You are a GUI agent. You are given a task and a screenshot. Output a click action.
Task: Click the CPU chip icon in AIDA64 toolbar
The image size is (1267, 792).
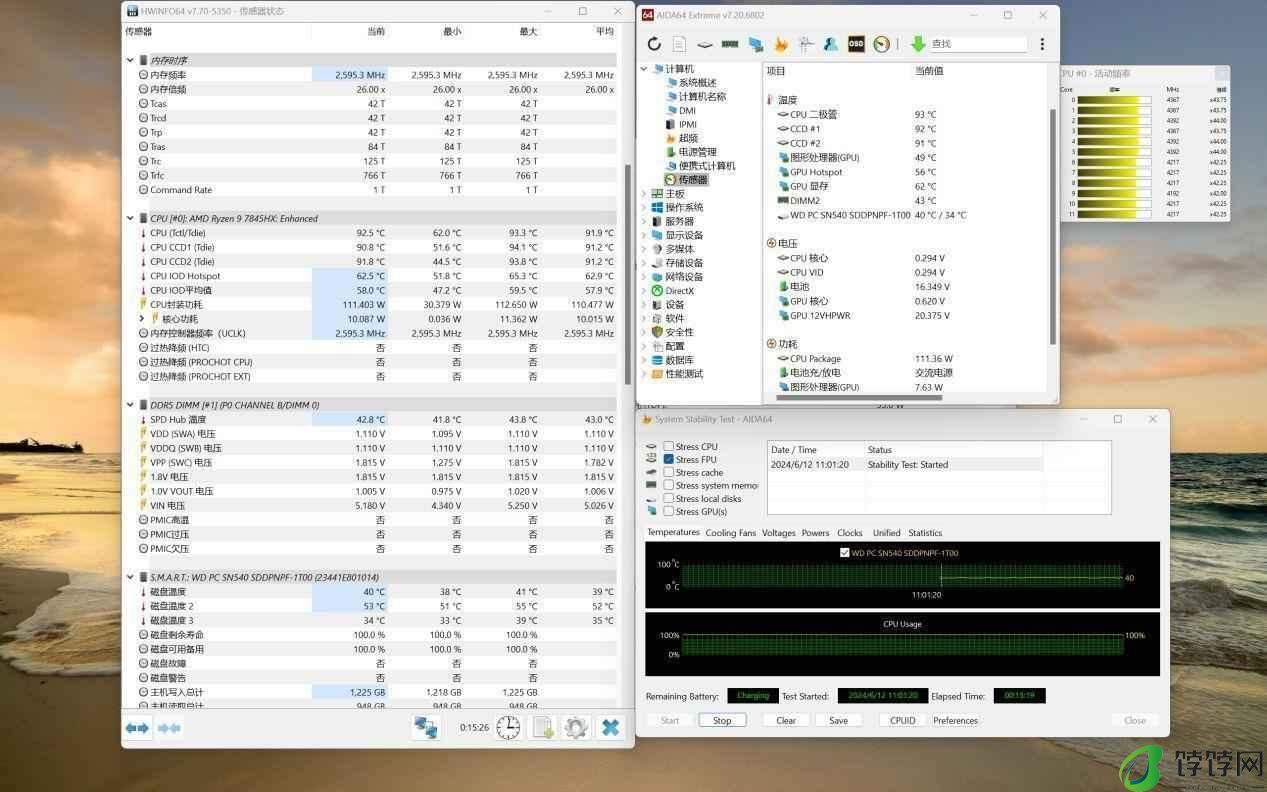tap(705, 44)
